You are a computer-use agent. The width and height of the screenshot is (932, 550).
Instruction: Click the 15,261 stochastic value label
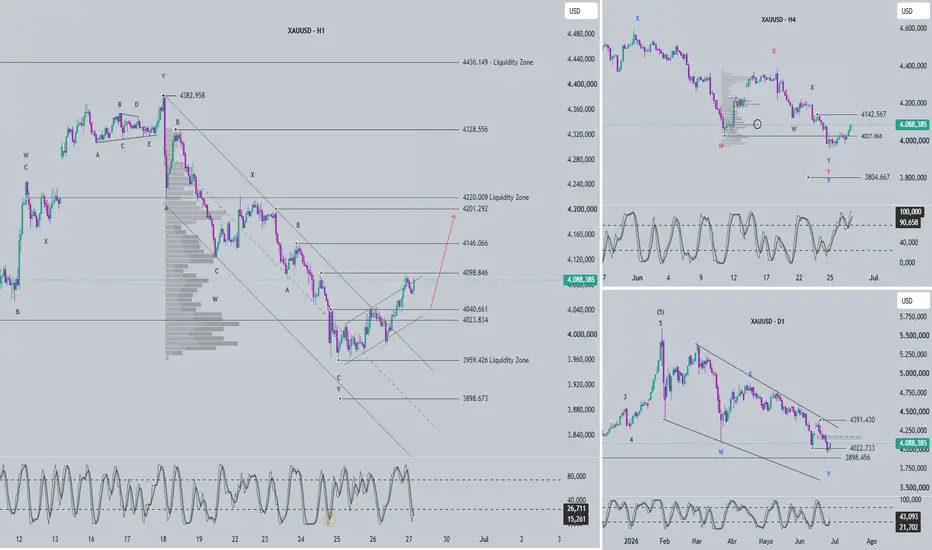(577, 519)
